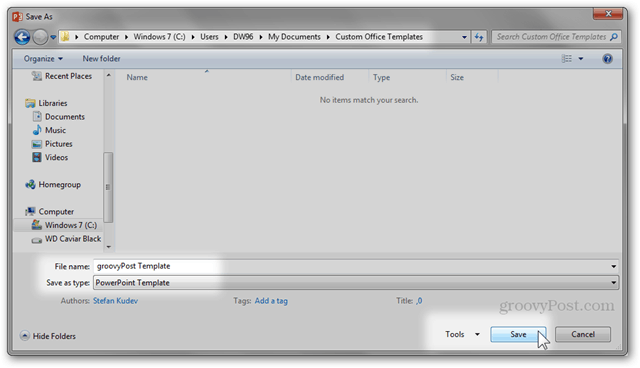Select Windows 7 (C:) drive in sidebar
The width and height of the screenshot is (640, 368).
click(x=59, y=225)
